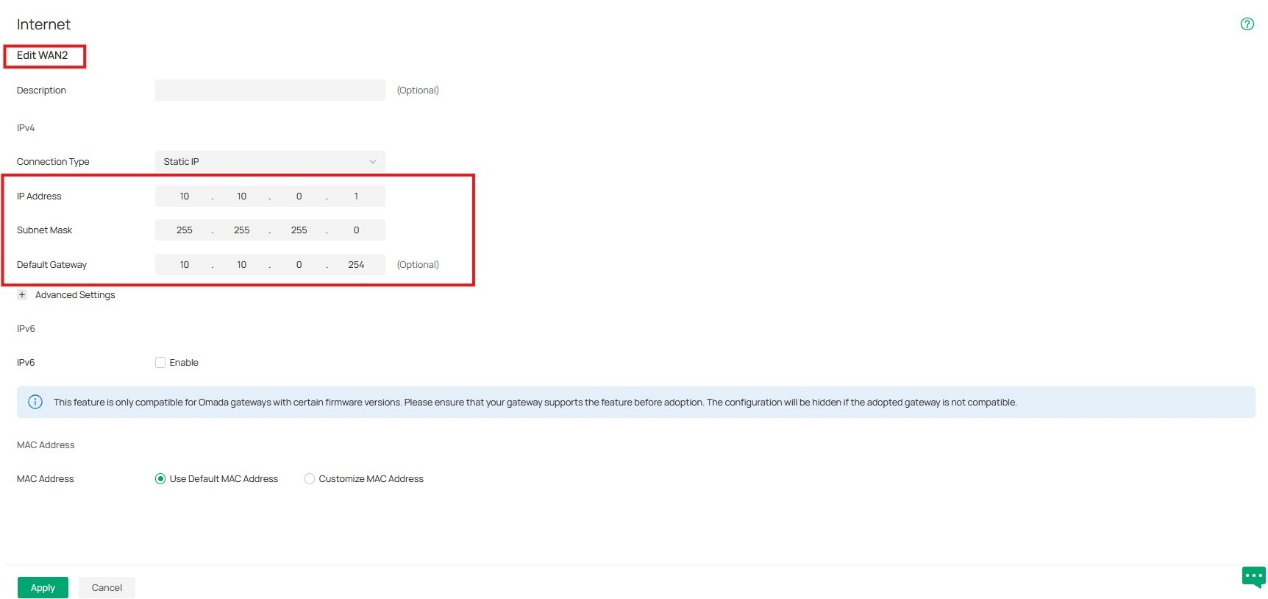Image resolution: width=1268 pixels, height=599 pixels.
Task: Click the second octet of the IP Address
Action: pyautogui.click(x=240, y=196)
